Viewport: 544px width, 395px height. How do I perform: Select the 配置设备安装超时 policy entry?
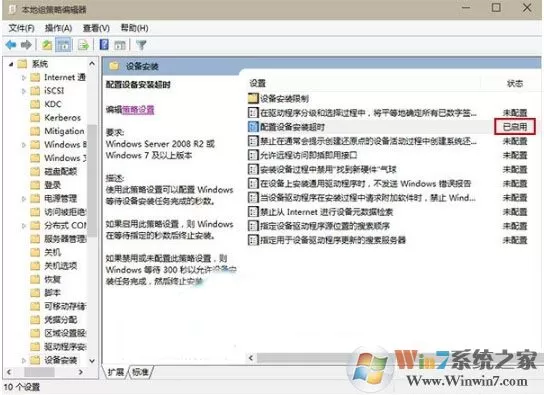point(292,127)
